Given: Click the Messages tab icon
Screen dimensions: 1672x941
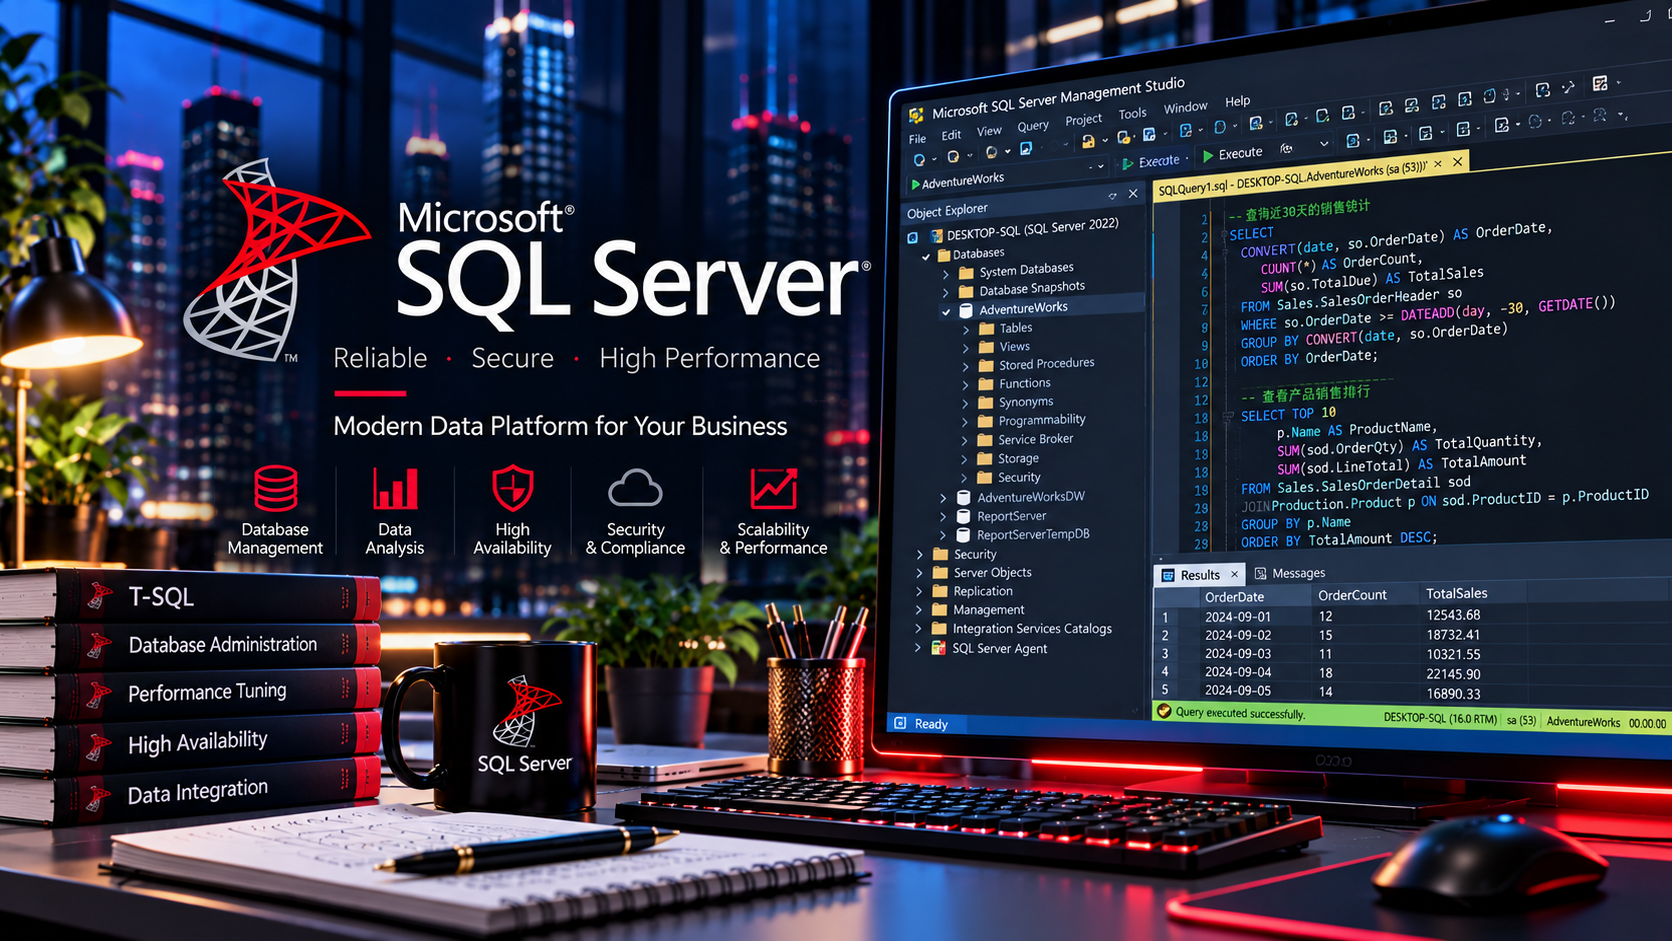Looking at the screenshot, I should click(1260, 573).
